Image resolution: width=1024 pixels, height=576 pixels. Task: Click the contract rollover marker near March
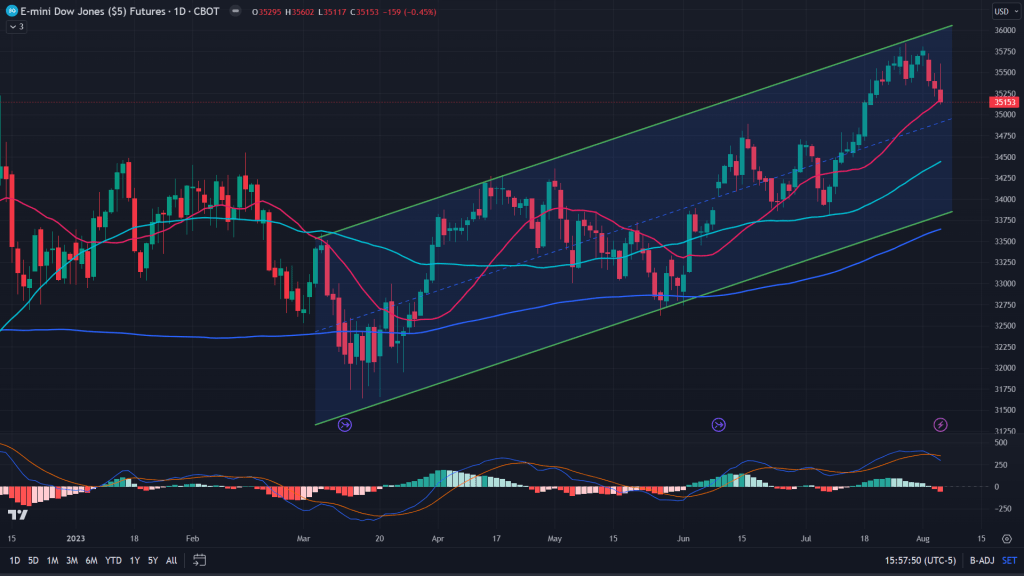345,425
